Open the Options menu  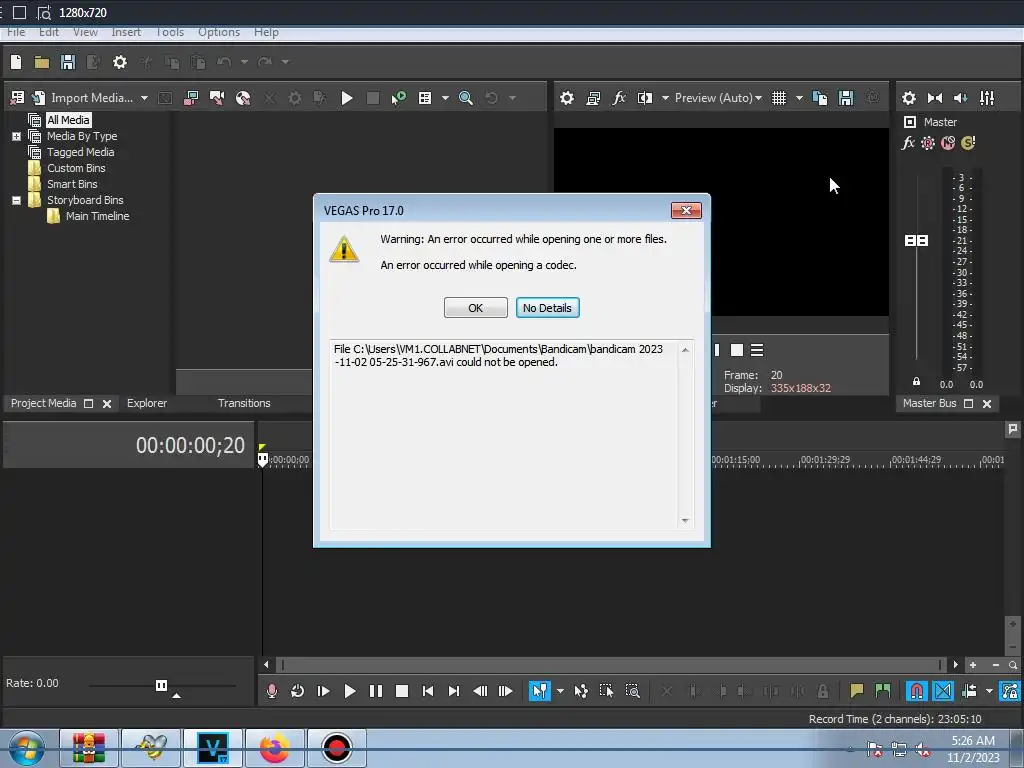tap(219, 32)
